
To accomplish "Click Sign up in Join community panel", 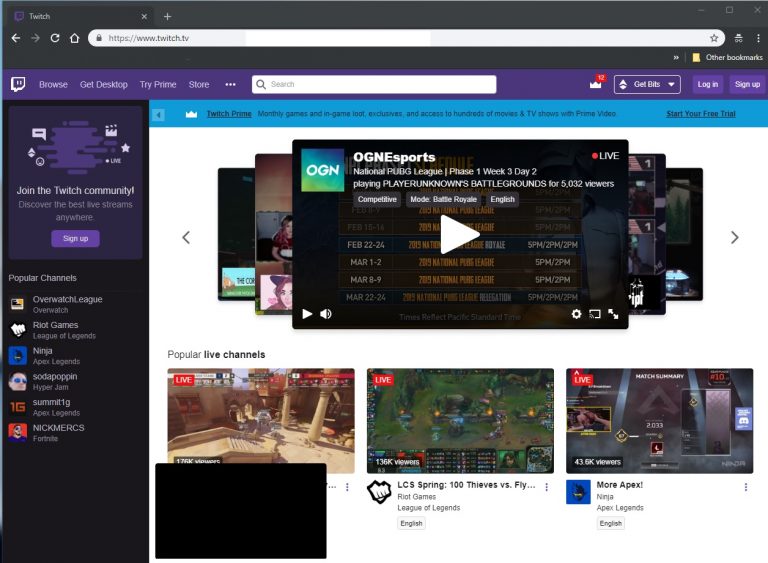I will pyautogui.click(x=75, y=239).
